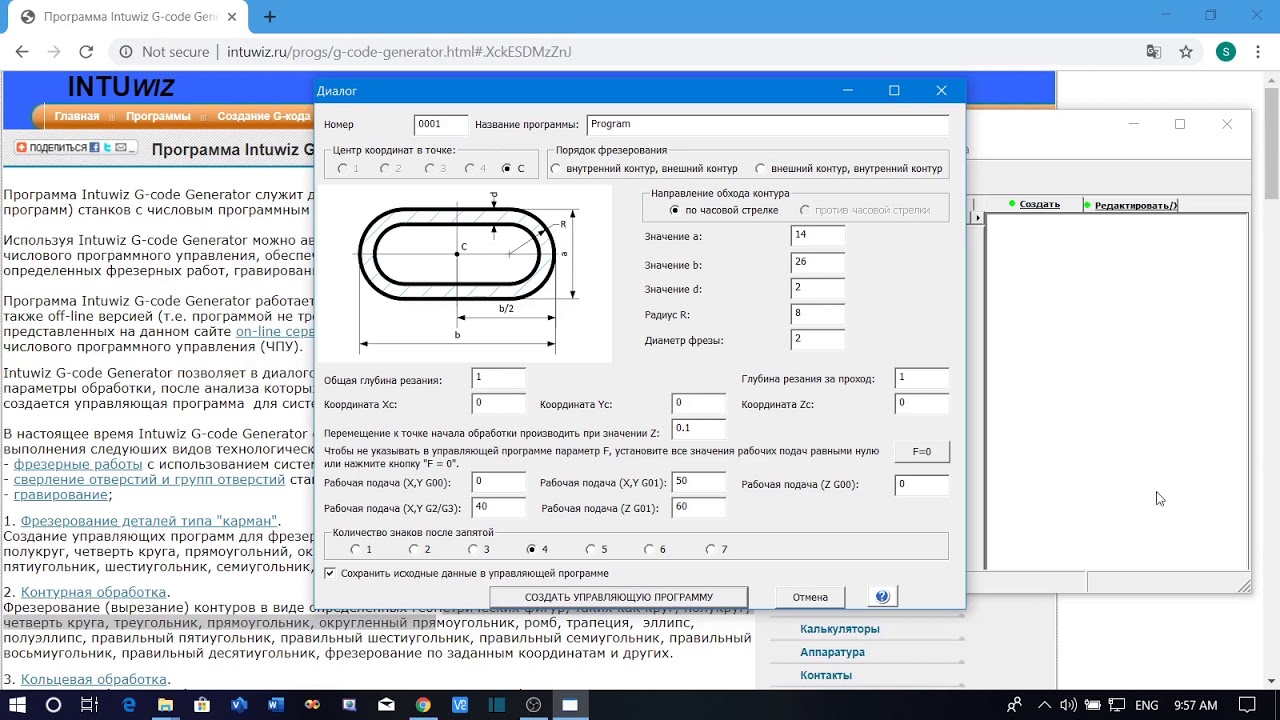Click 'Создать' tab in background window

tap(1040, 204)
